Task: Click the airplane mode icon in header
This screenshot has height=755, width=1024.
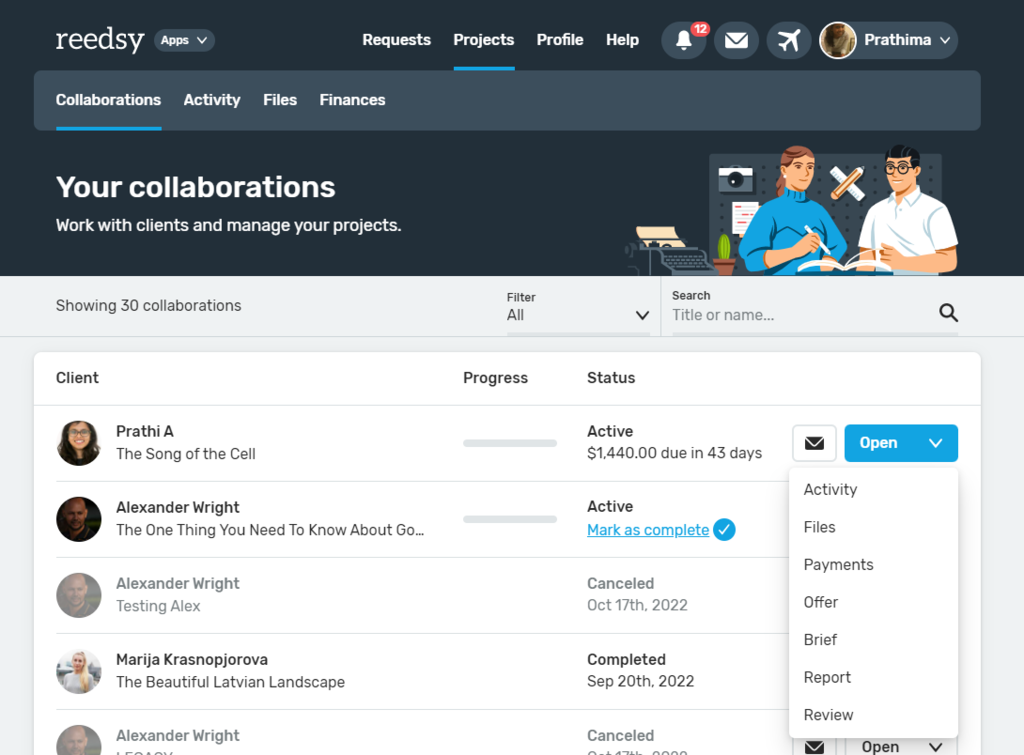Action: [x=789, y=40]
